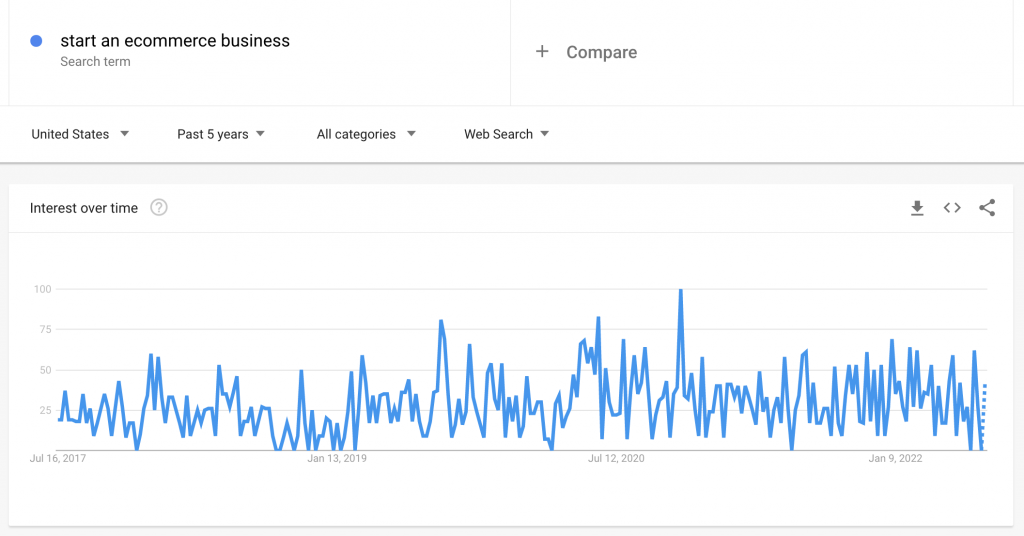The image size is (1024, 536).
Task: Click the Jan 13, 2019 axis label
Action: coord(337,459)
